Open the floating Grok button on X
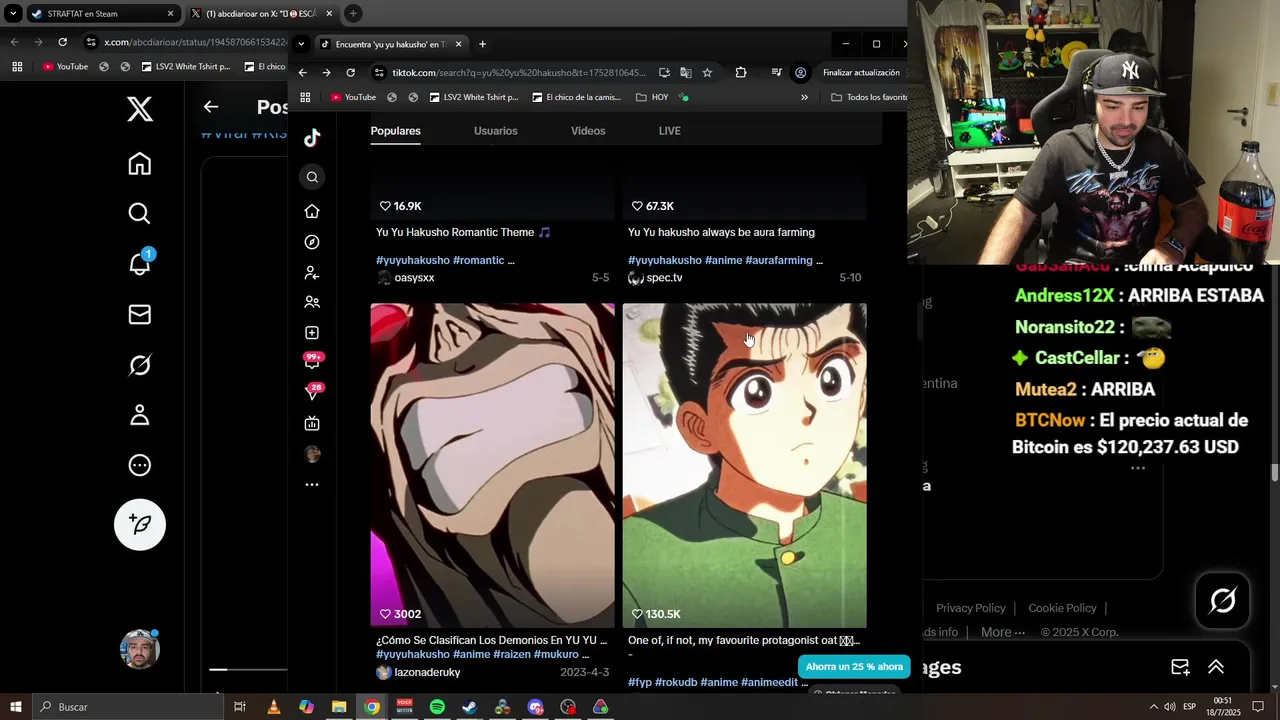 [x=1222, y=600]
